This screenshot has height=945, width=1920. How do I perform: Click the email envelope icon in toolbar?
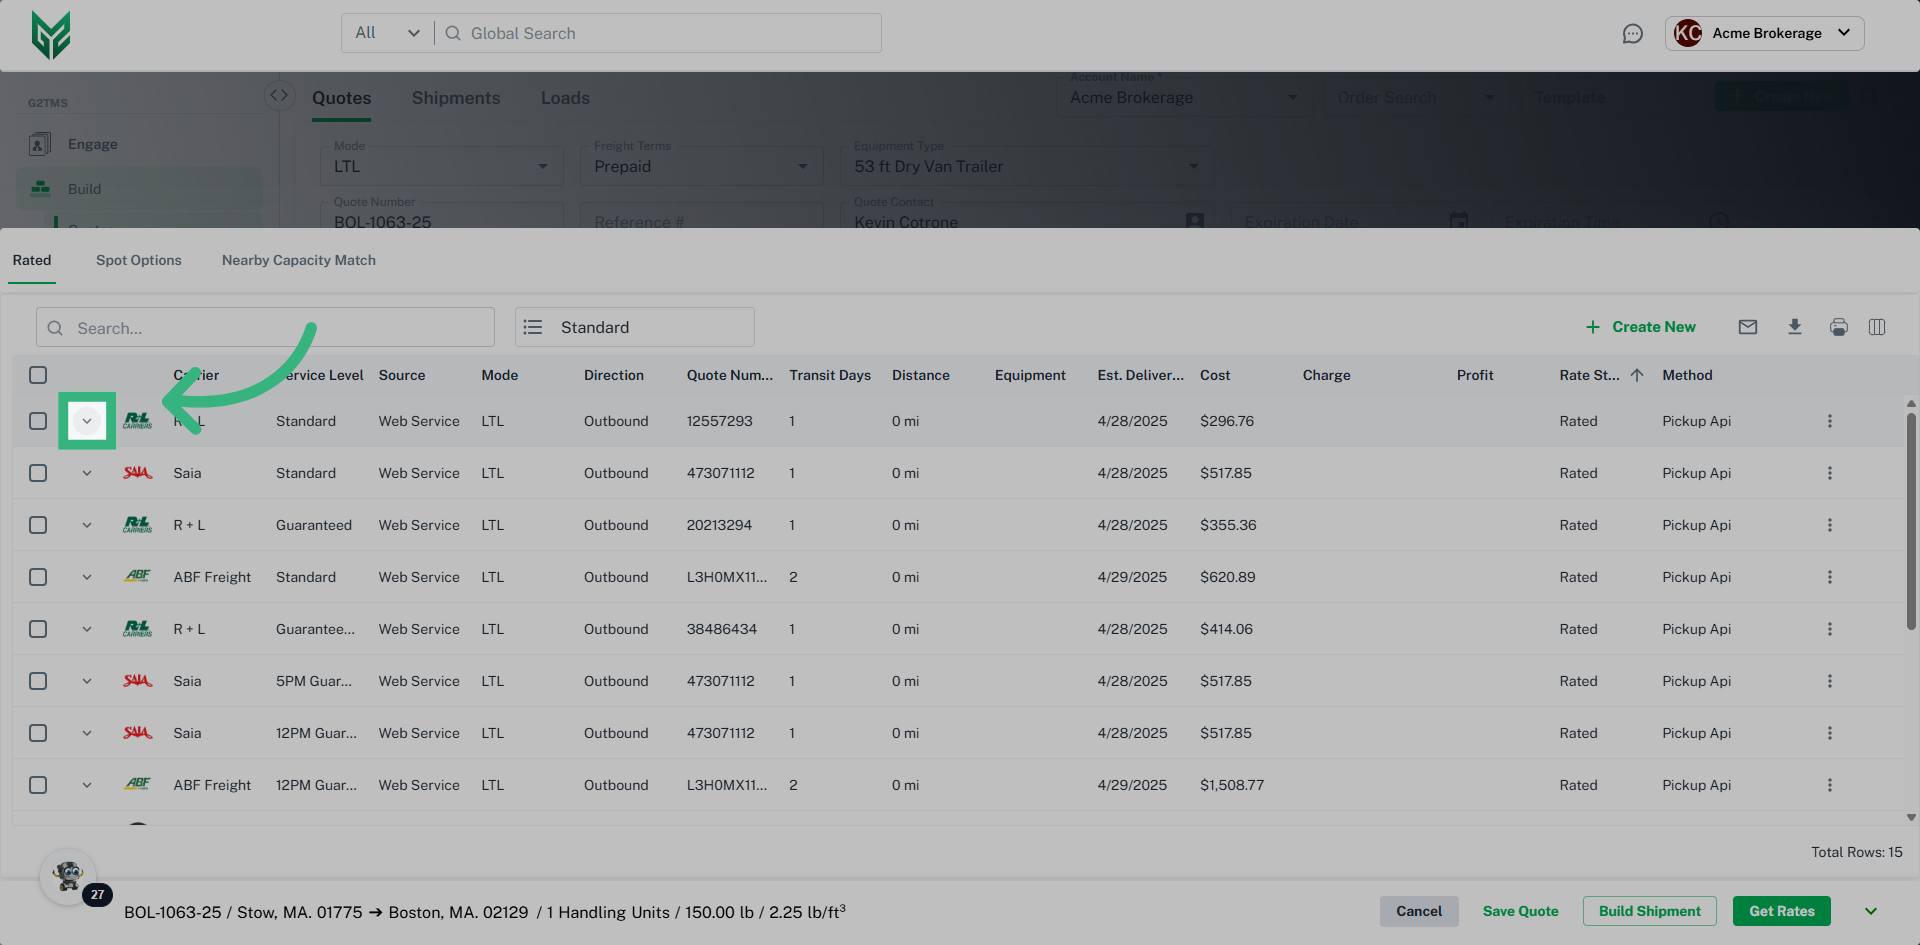point(1747,327)
